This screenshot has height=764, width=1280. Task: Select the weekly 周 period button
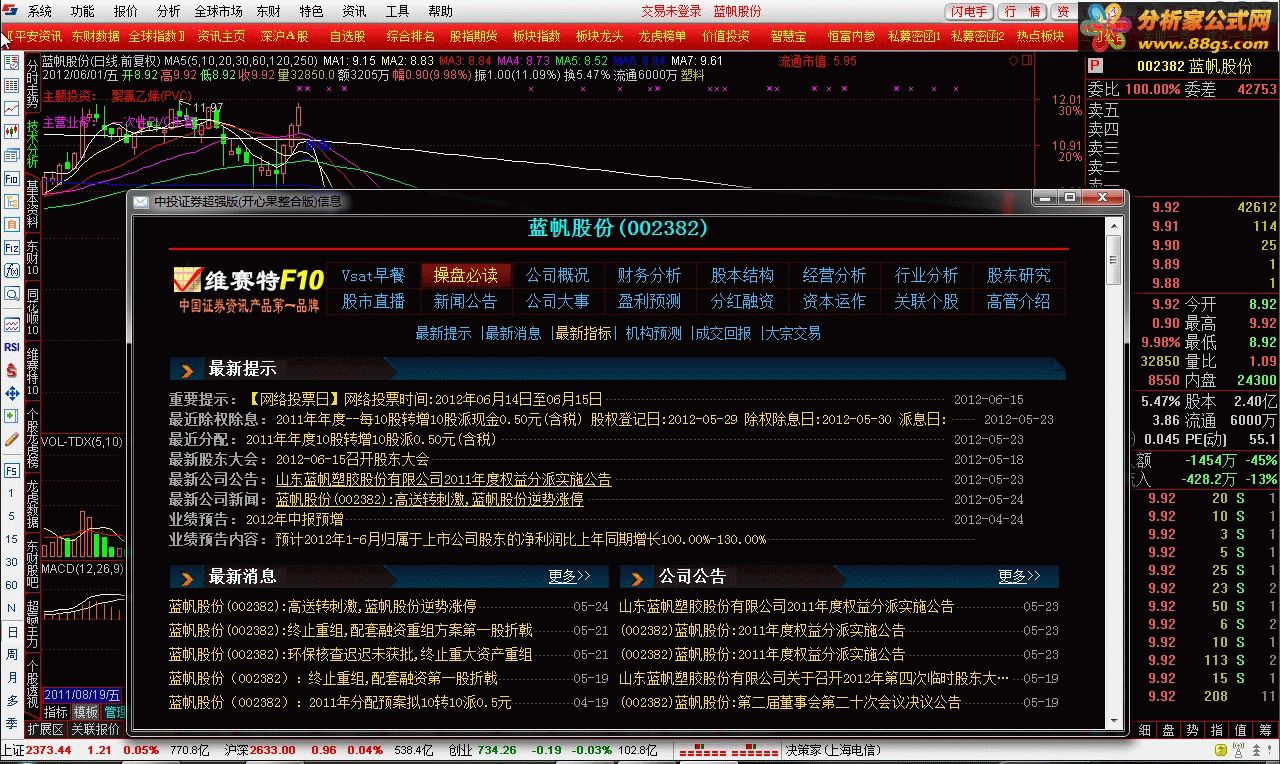tap(12, 655)
